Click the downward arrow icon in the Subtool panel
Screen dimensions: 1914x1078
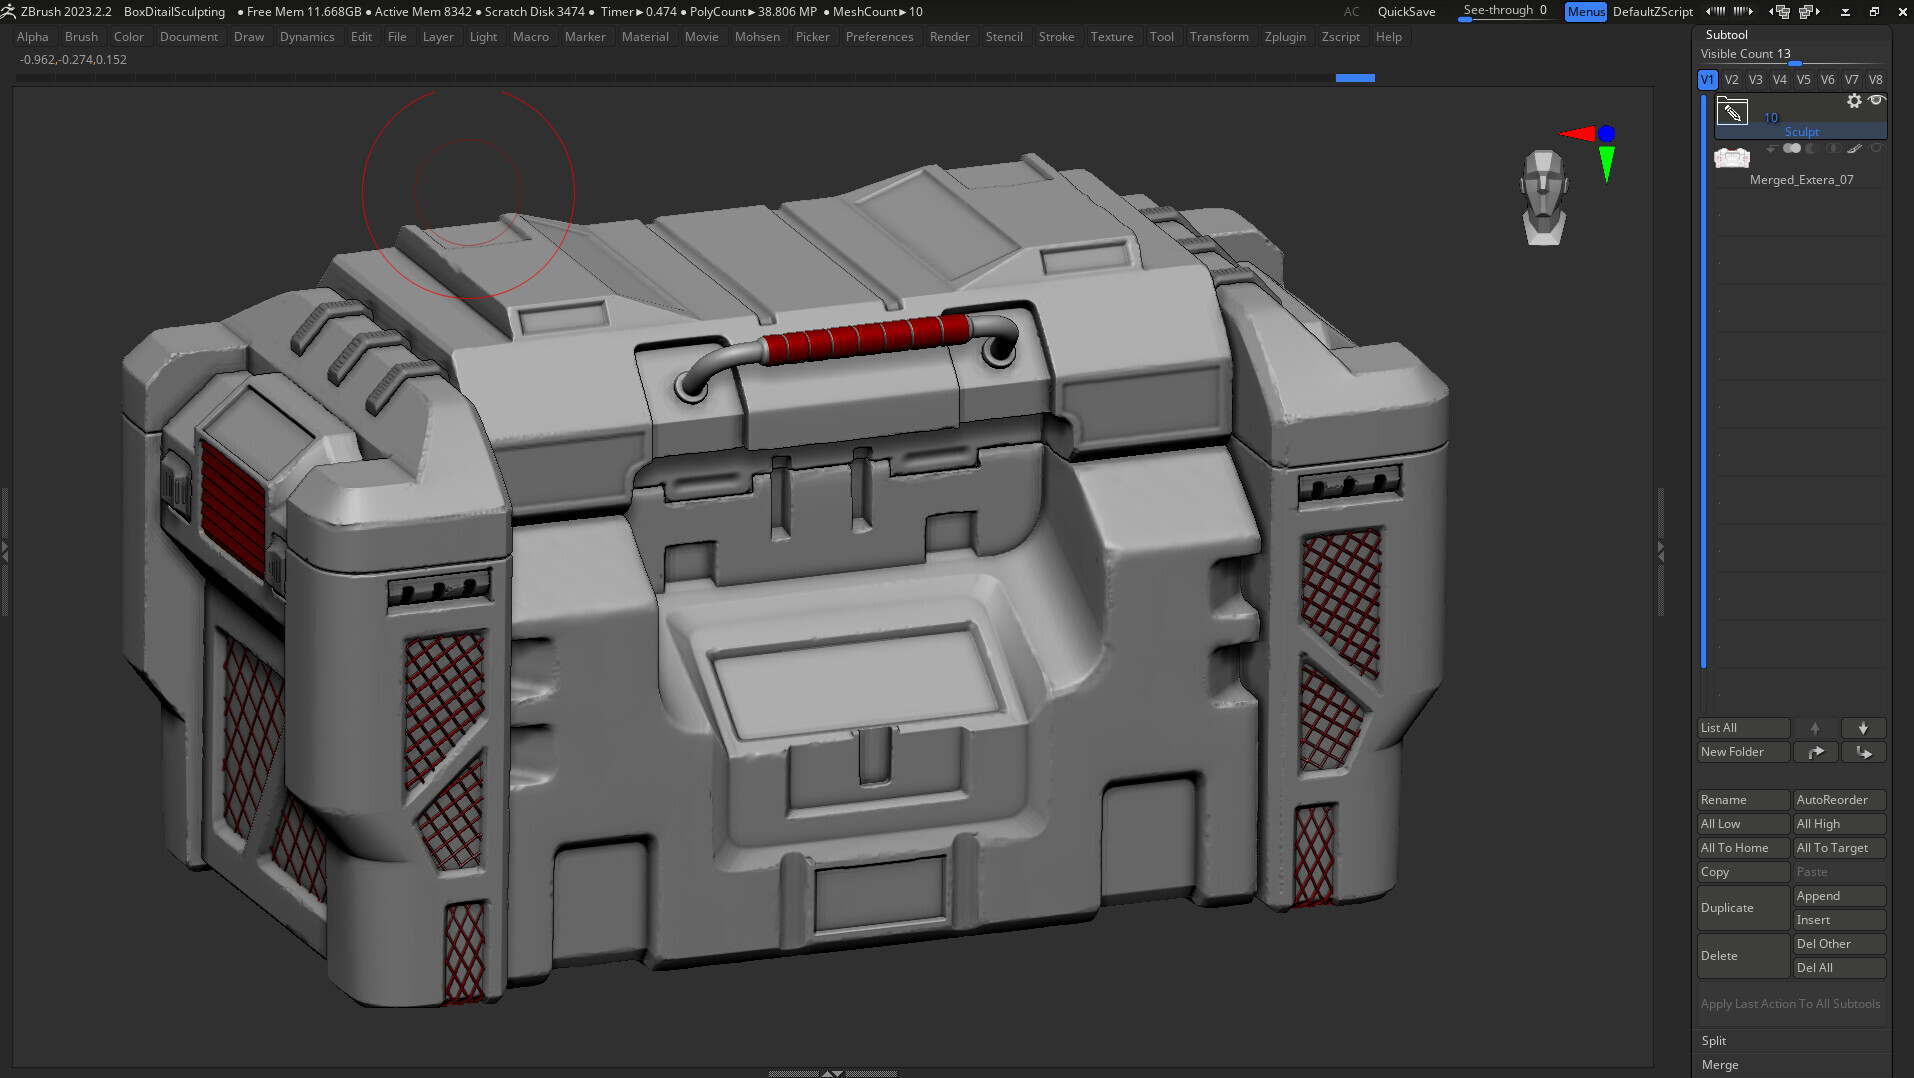coord(1864,727)
